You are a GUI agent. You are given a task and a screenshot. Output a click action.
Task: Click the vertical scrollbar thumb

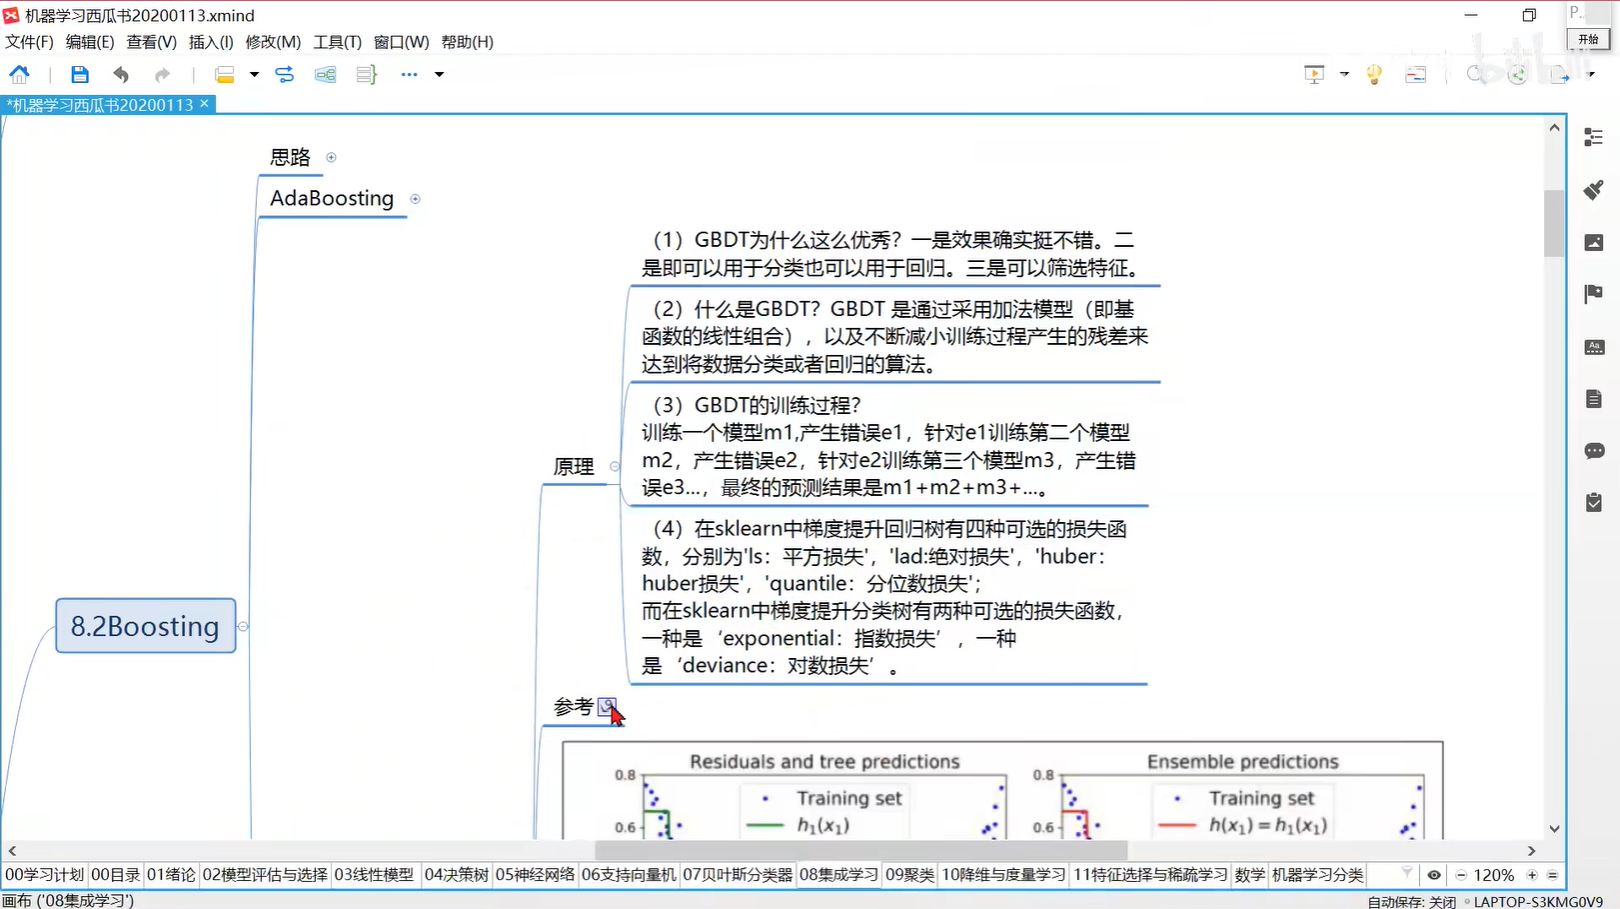[x=1554, y=222]
